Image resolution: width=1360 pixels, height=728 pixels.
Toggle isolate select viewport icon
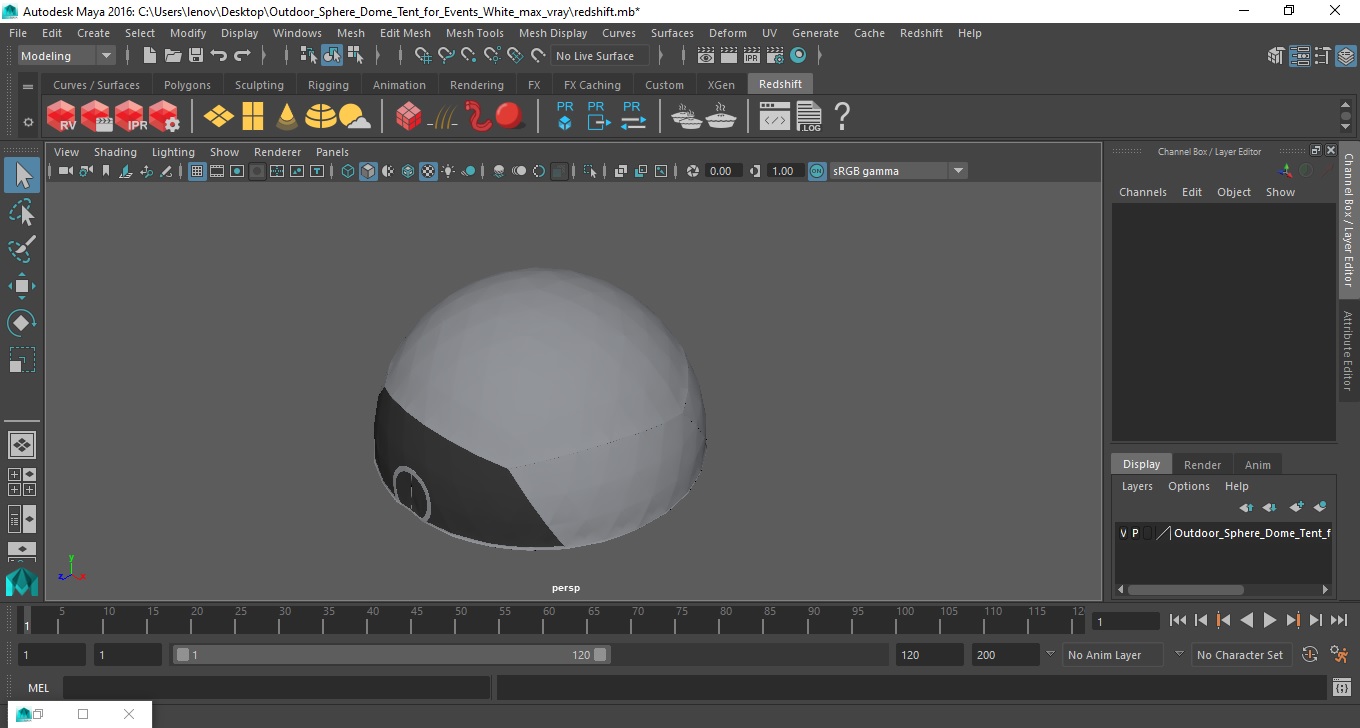590,171
